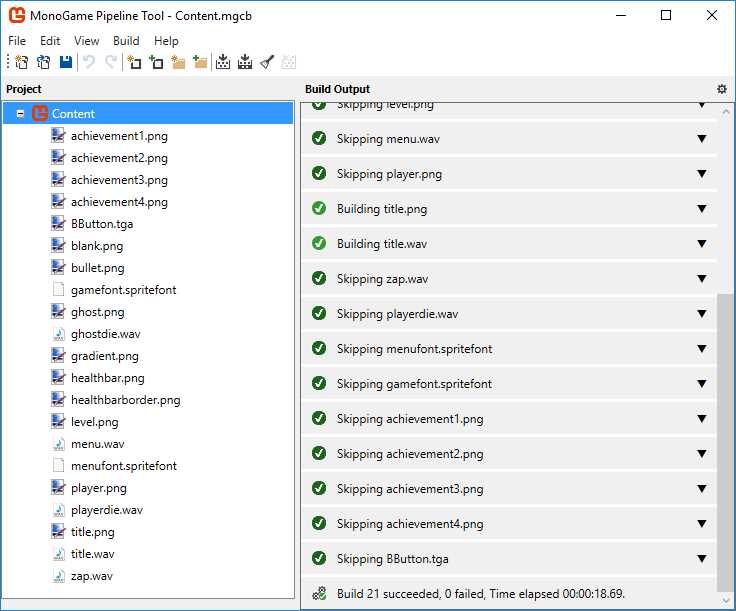736x611 pixels.
Task: Click the Open project toolbar icon
Action: [x=44, y=62]
